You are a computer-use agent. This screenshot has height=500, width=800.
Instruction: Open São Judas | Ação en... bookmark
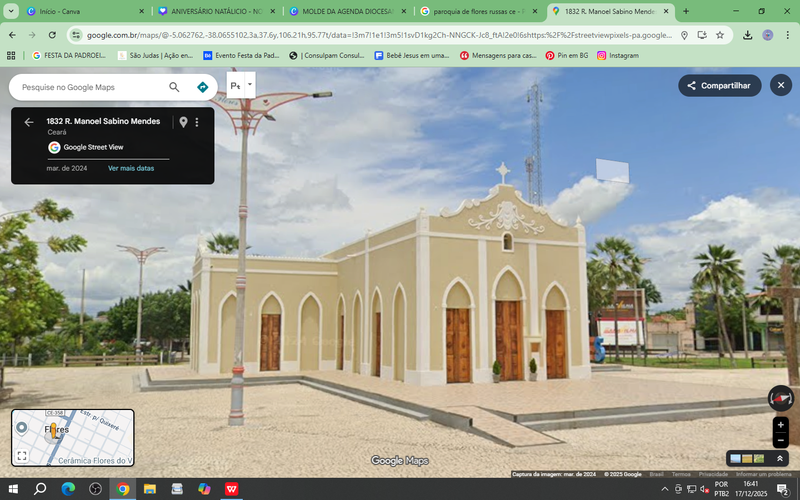tap(155, 56)
